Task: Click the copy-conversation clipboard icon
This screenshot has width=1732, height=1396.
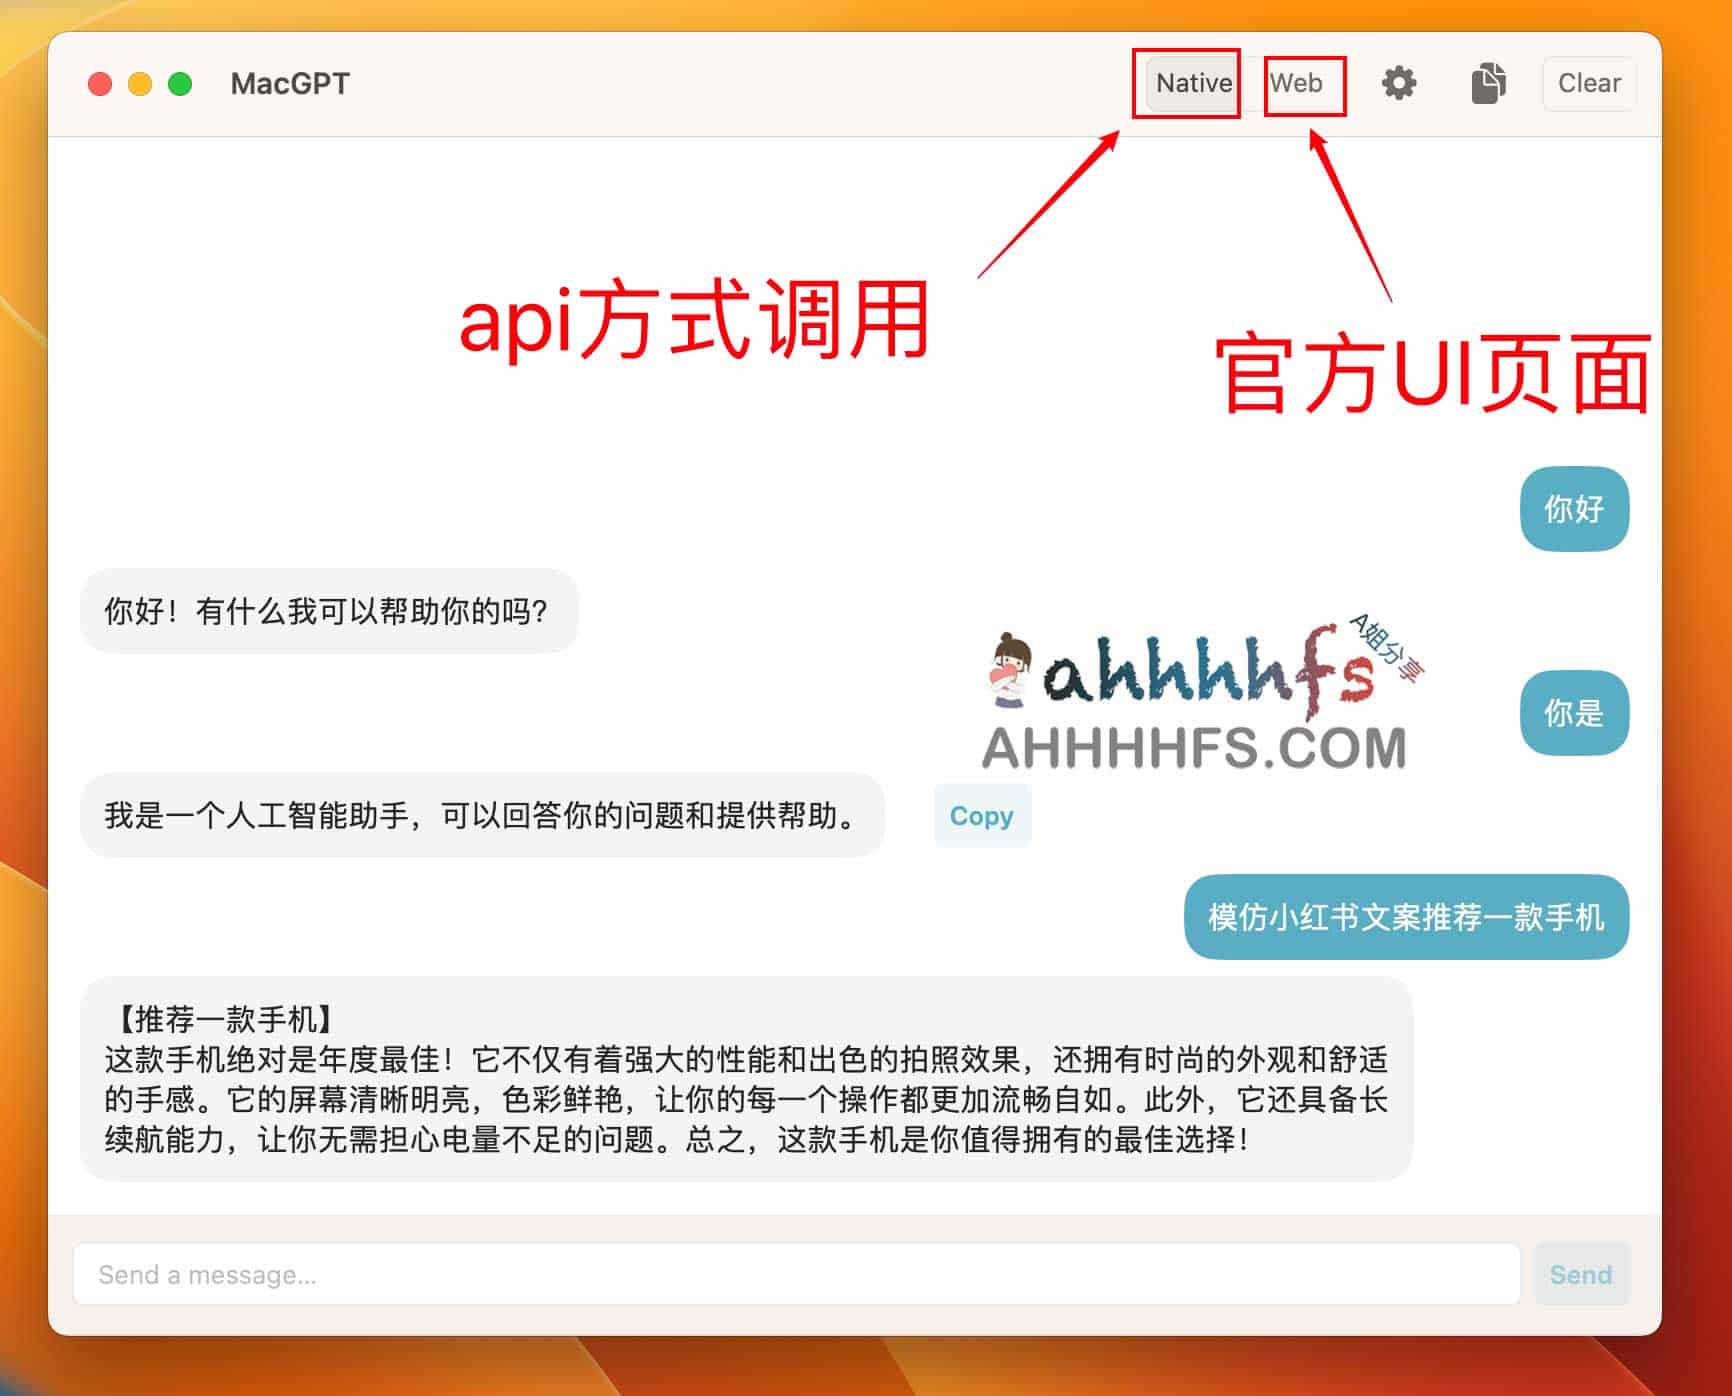Action: point(1488,83)
